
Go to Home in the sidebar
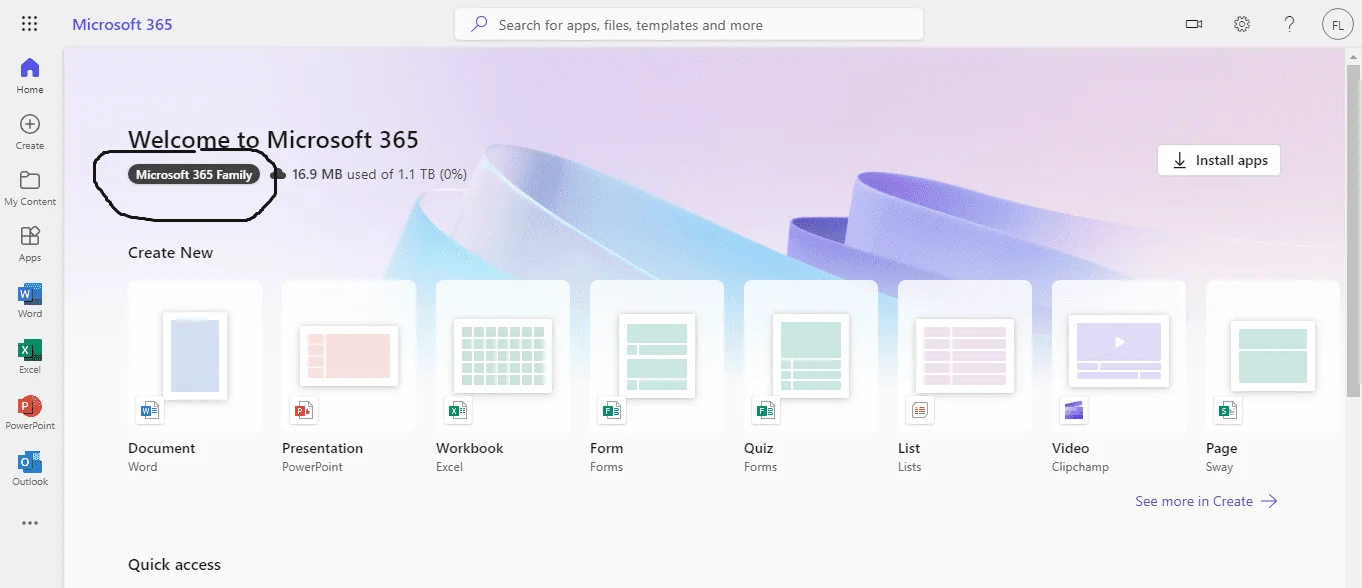coord(30,76)
